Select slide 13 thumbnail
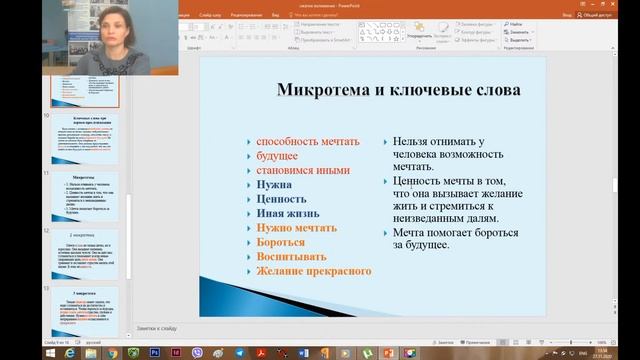Viewport: 640px width, 360px height. click(x=85, y=311)
